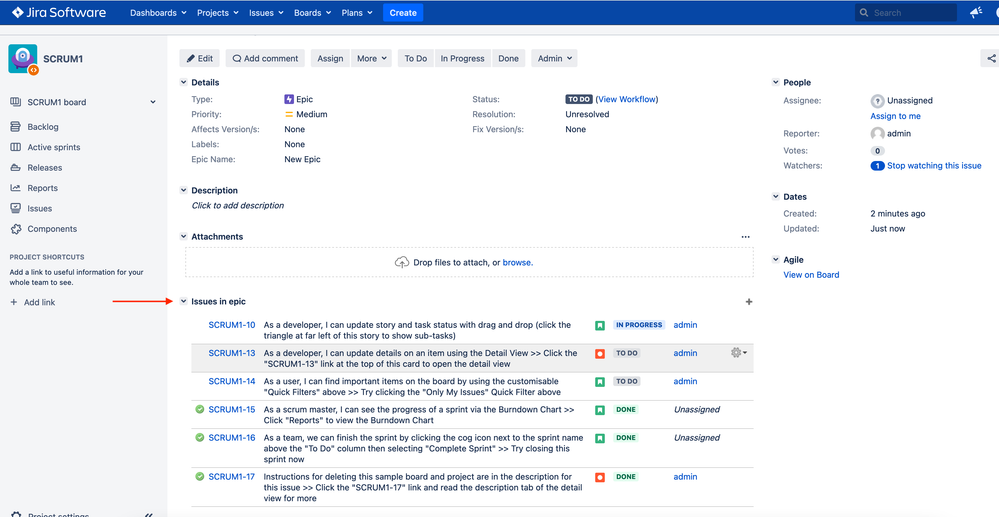Click the green resolved checkmark on SCRUM1-16
The image size is (999, 517).
[199, 437]
